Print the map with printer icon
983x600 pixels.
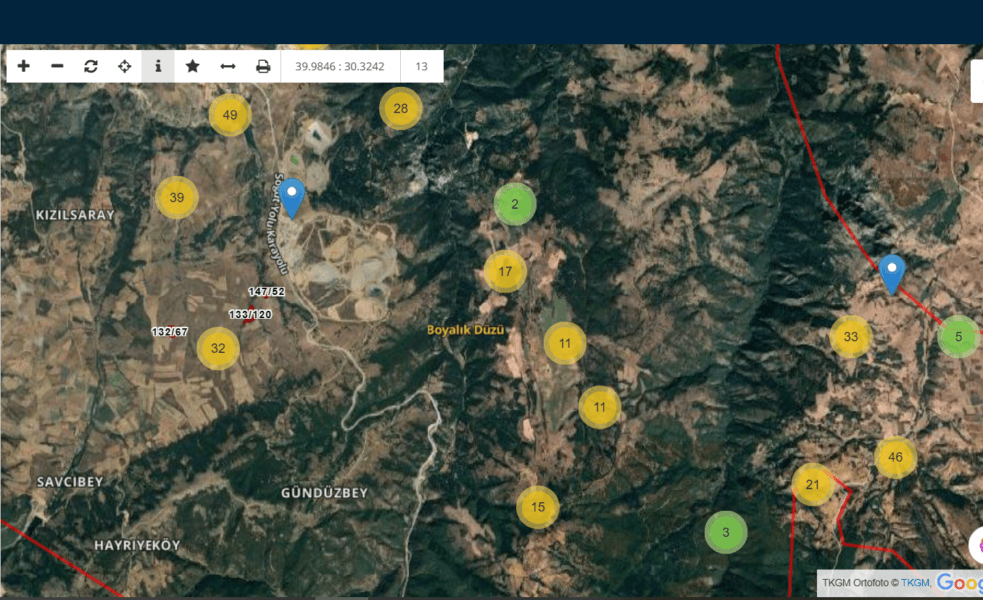(263, 66)
